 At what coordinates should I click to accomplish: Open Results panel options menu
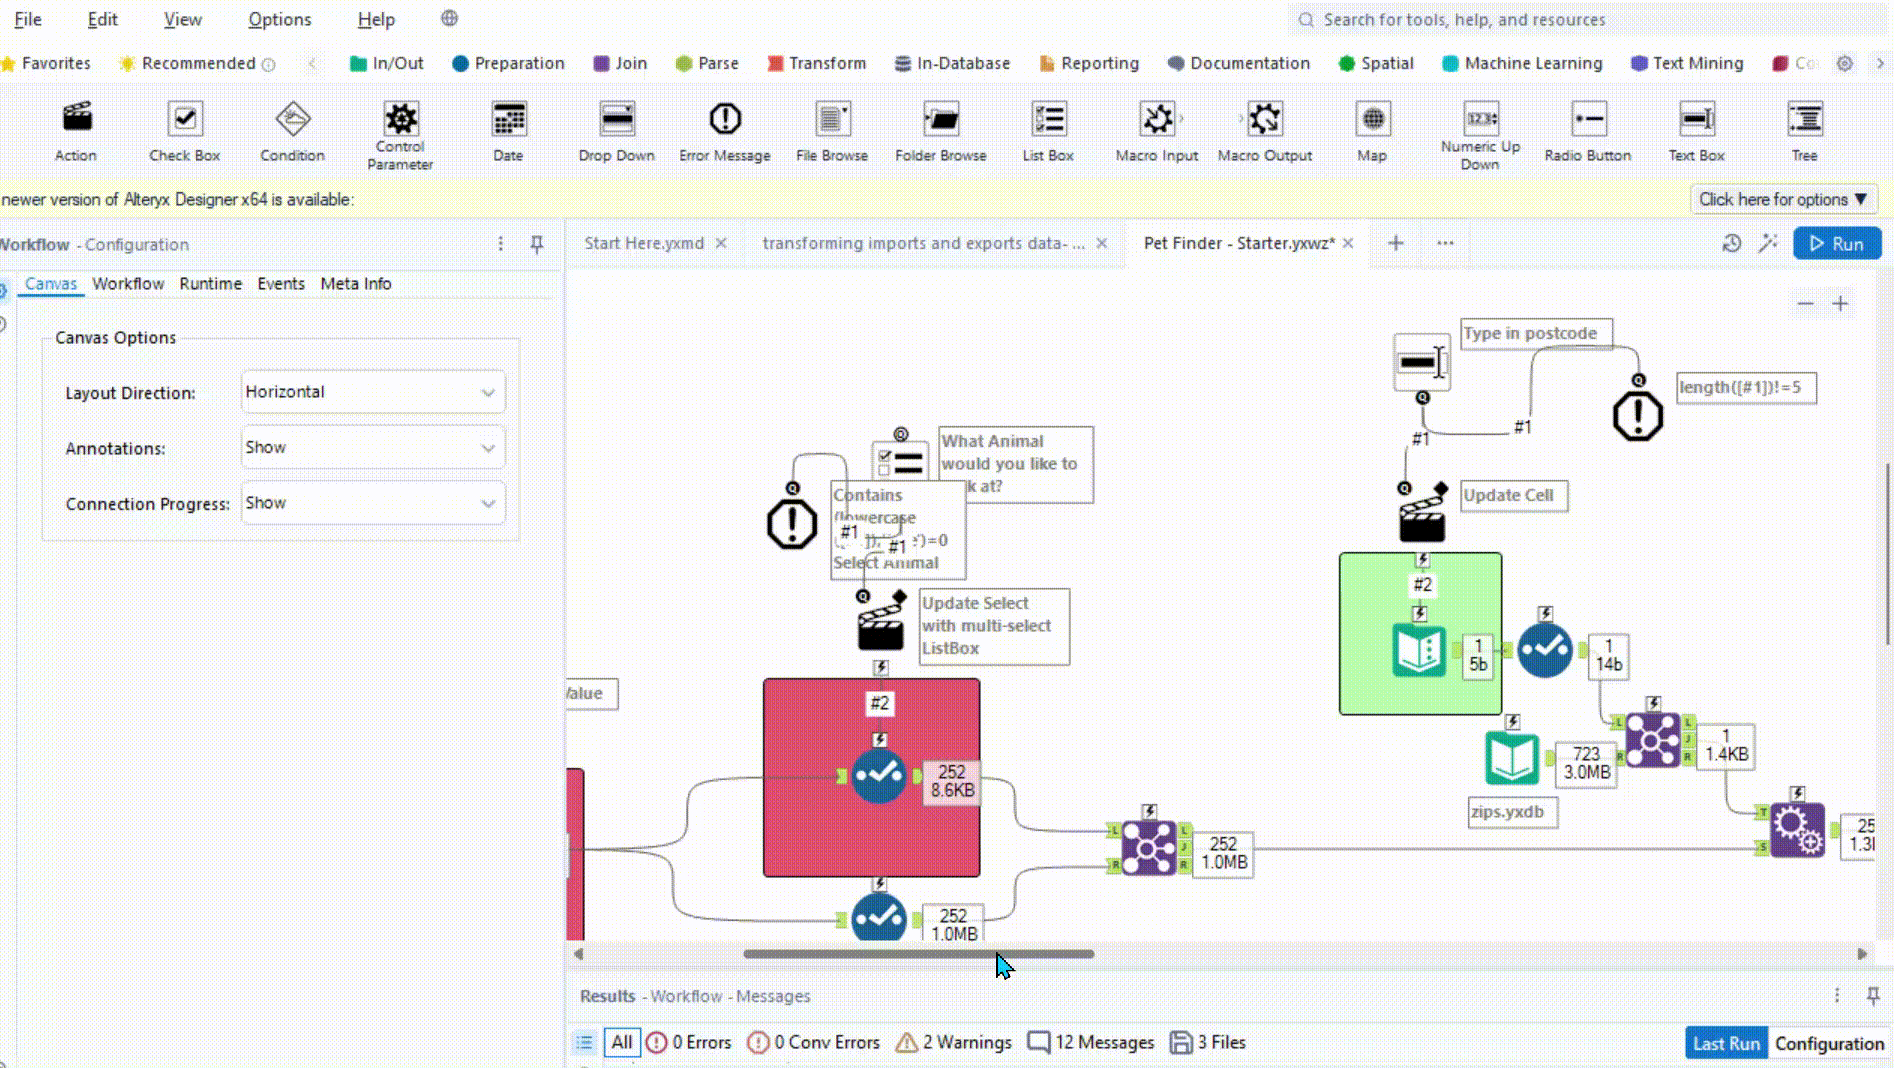click(1837, 995)
